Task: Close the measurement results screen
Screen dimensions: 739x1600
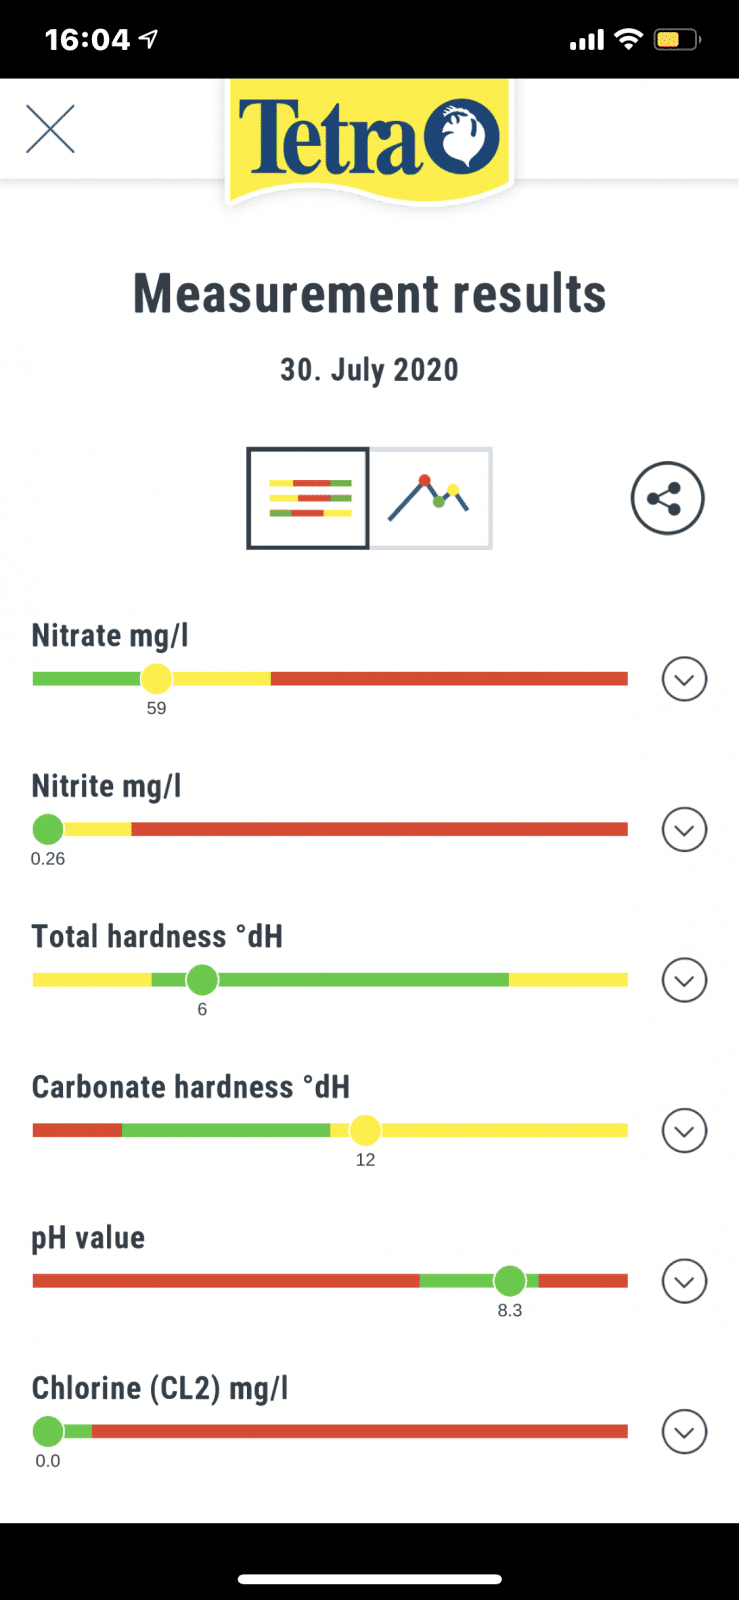Action: [x=50, y=129]
